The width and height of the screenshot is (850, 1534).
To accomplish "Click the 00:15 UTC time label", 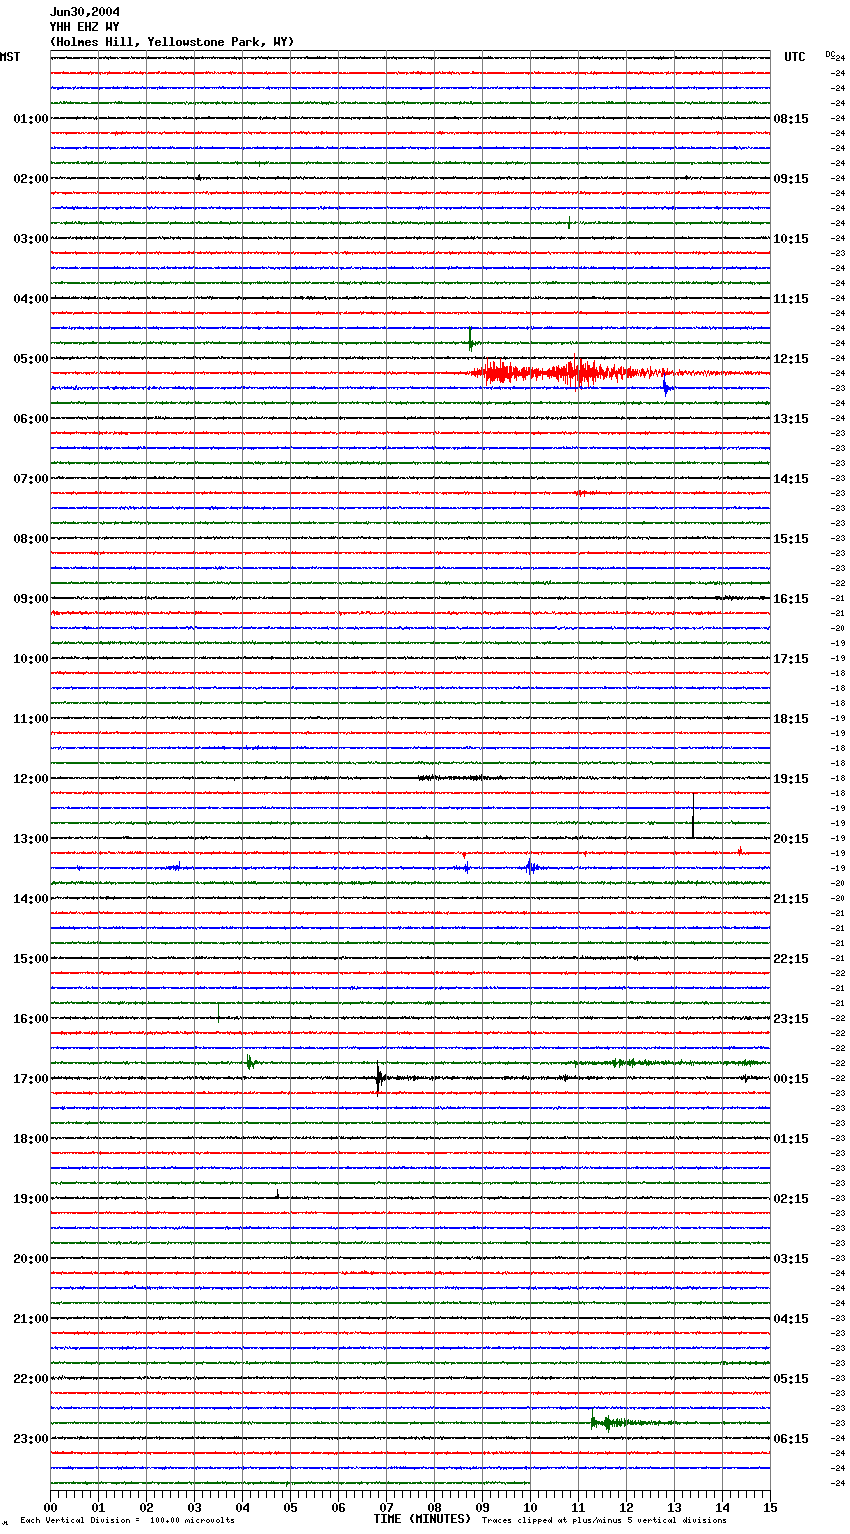I will click(791, 1079).
